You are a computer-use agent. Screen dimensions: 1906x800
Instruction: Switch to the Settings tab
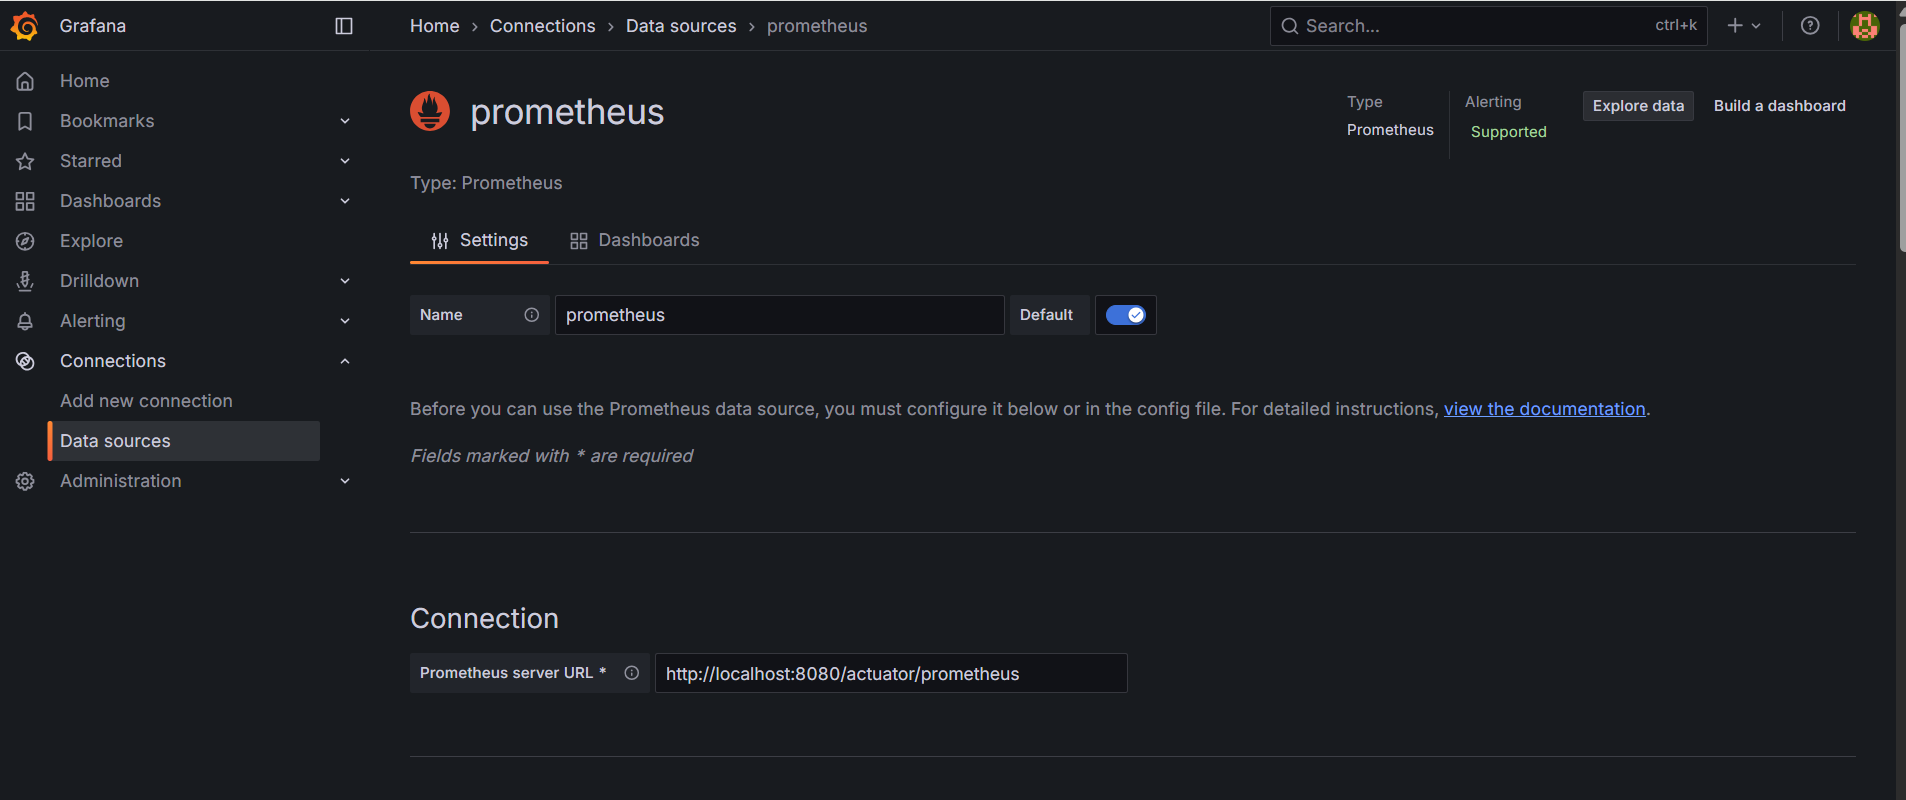click(x=479, y=240)
